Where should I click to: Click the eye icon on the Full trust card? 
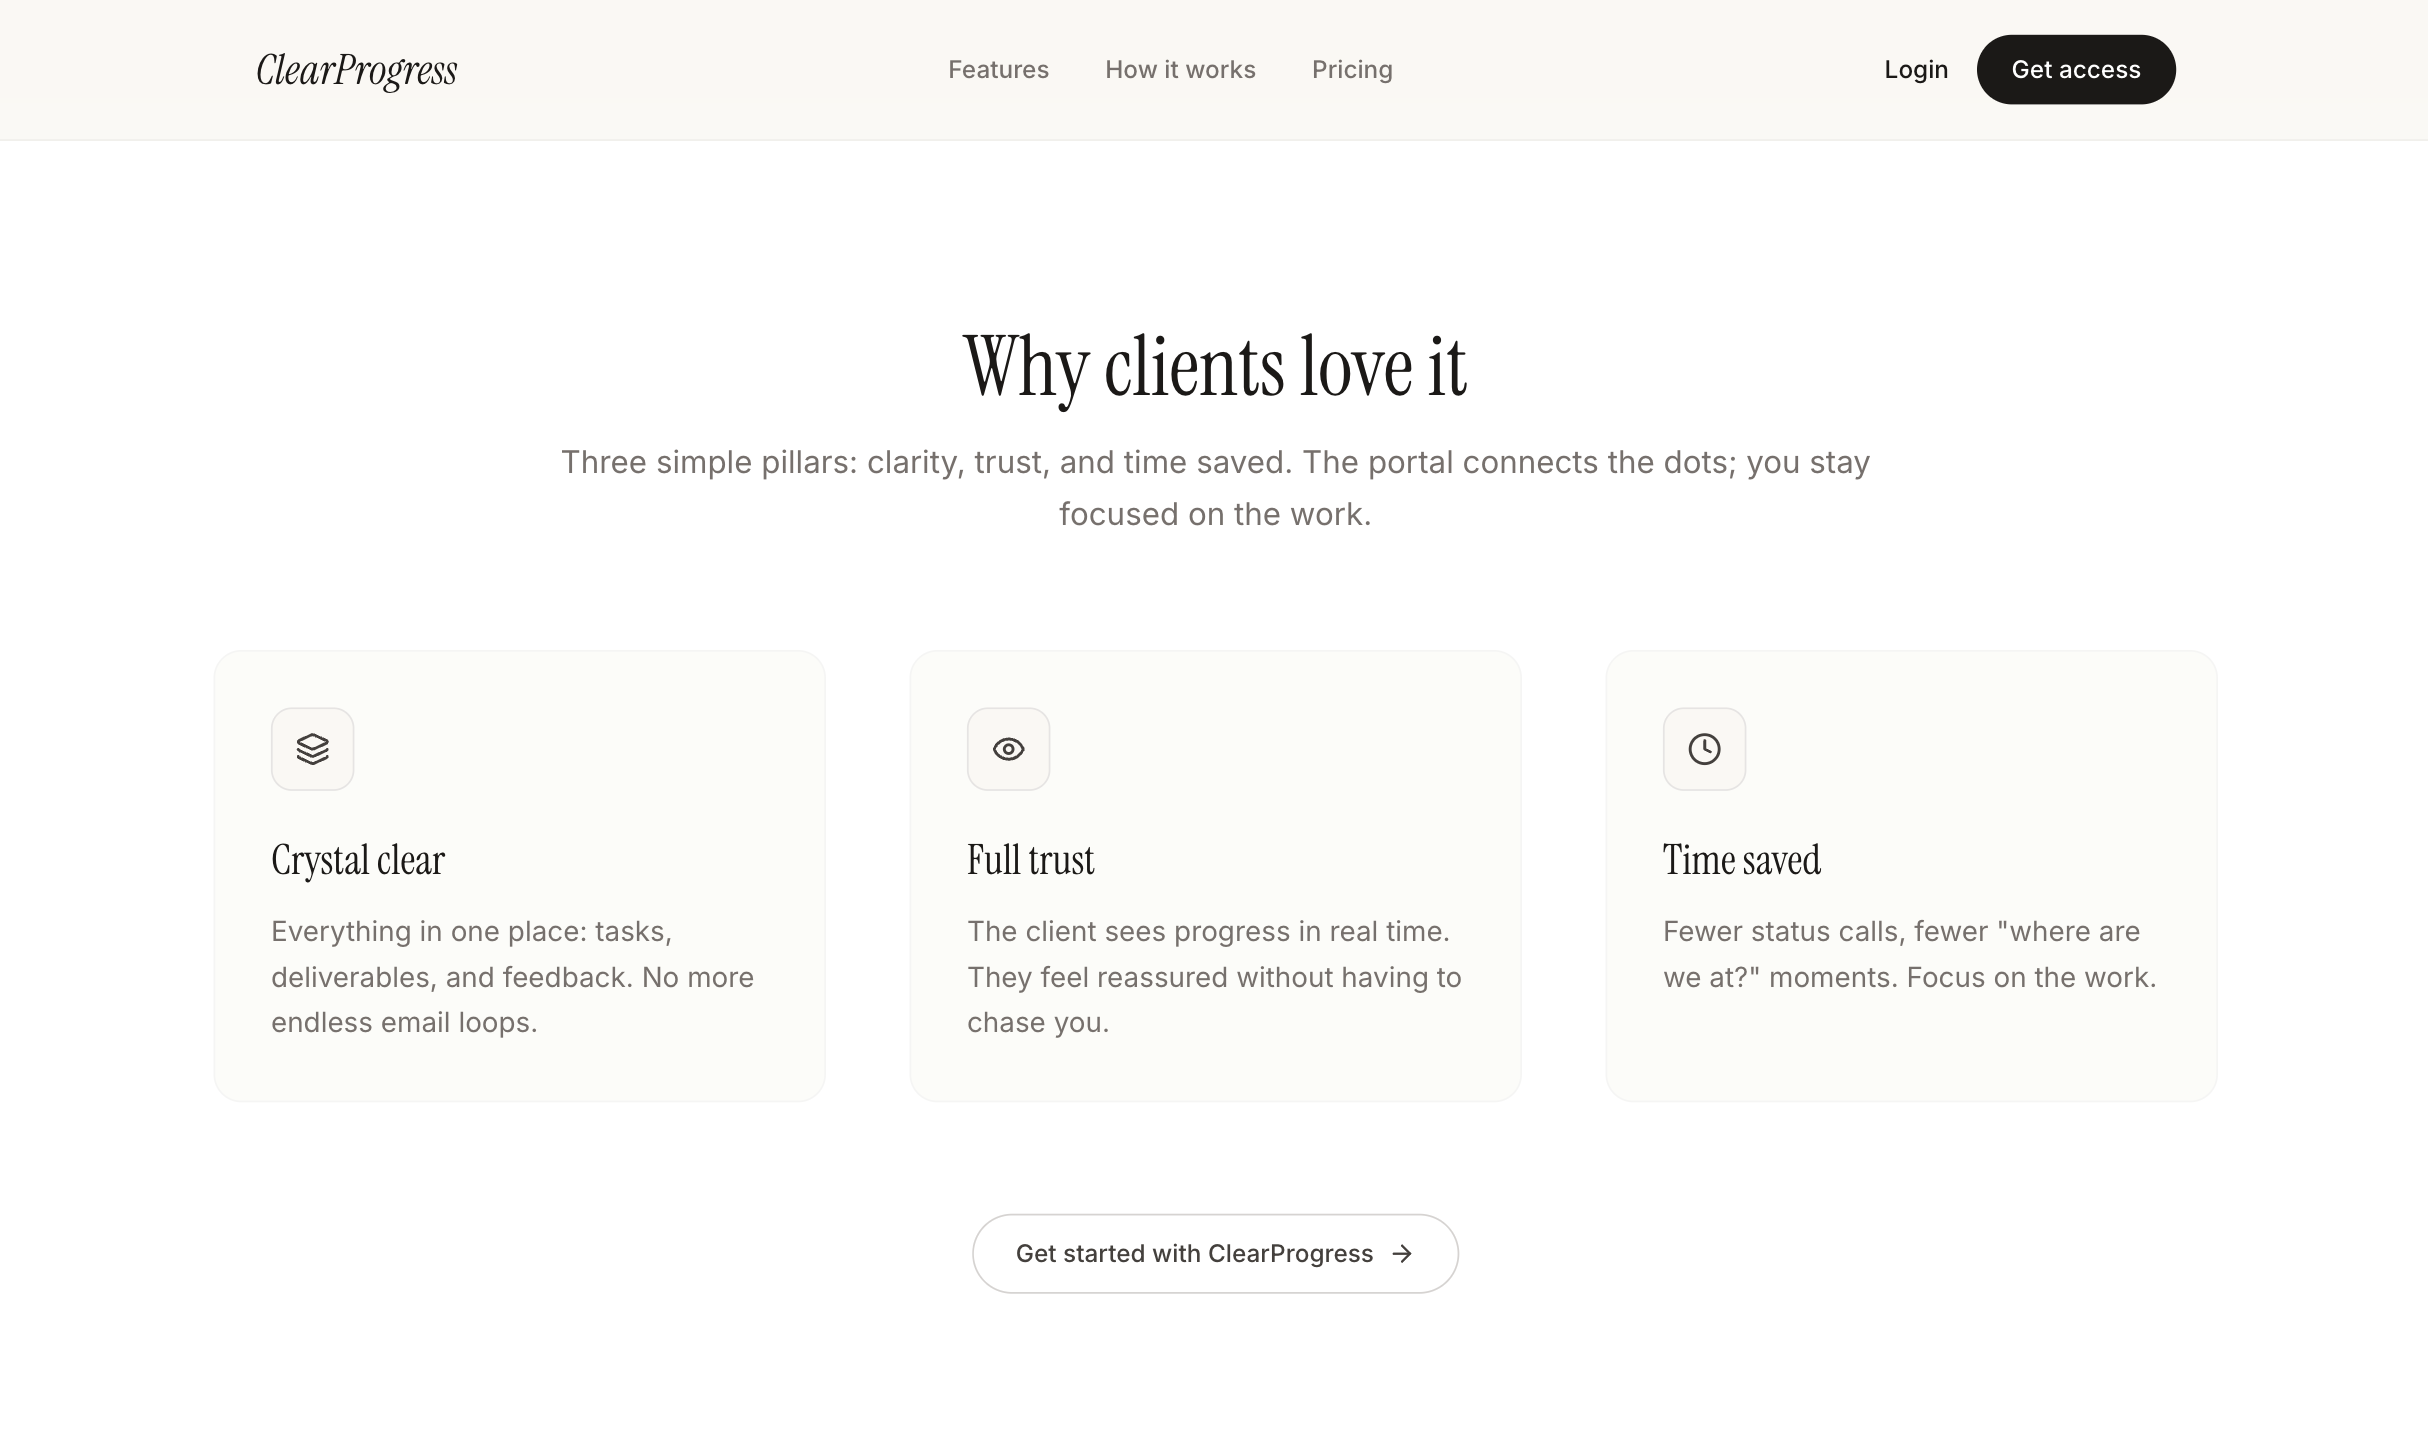coord(1008,748)
